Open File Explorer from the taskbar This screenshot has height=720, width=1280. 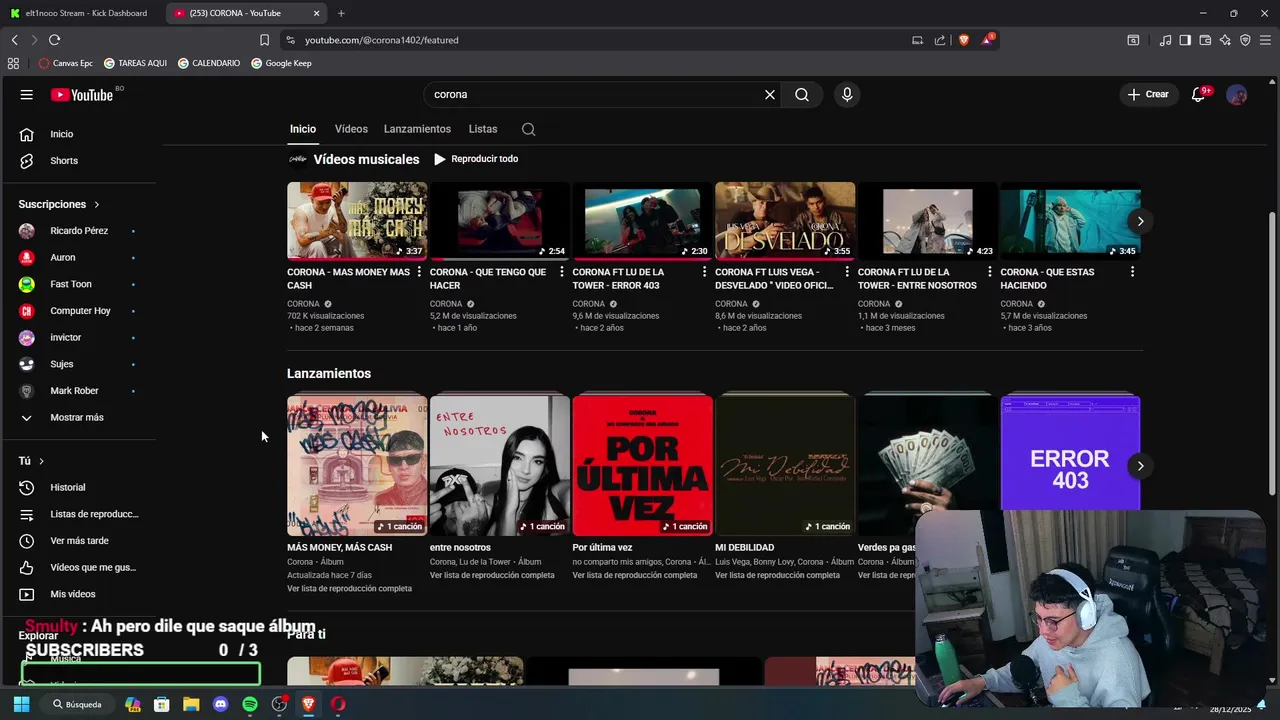[191, 704]
